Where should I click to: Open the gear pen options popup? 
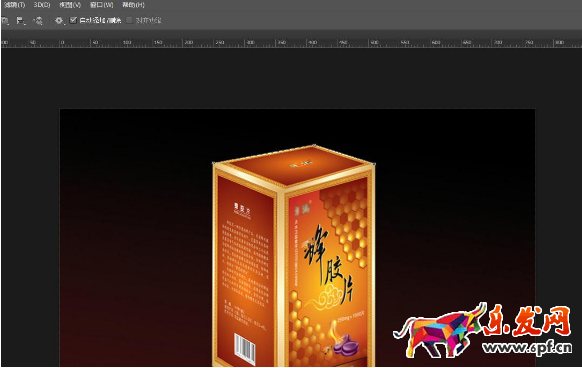59,20
